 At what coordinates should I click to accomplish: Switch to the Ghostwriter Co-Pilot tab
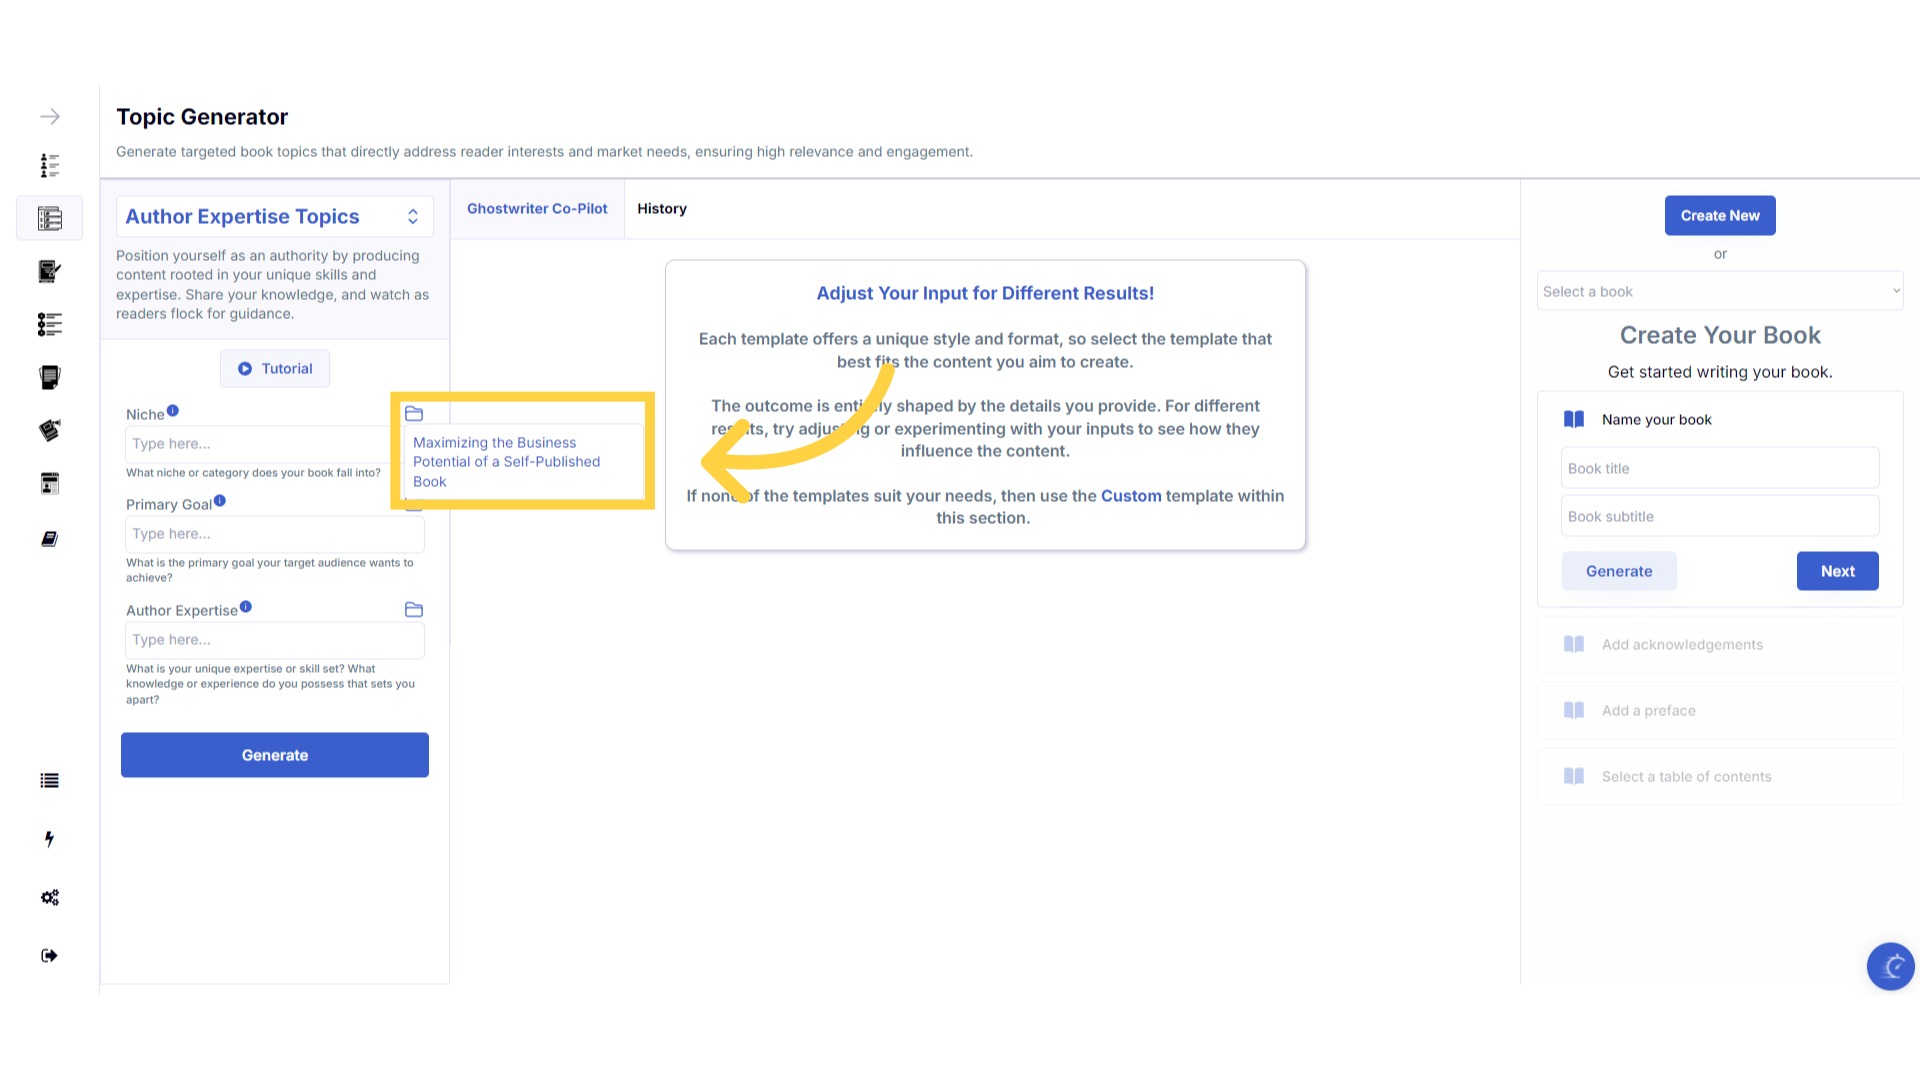pyautogui.click(x=537, y=209)
